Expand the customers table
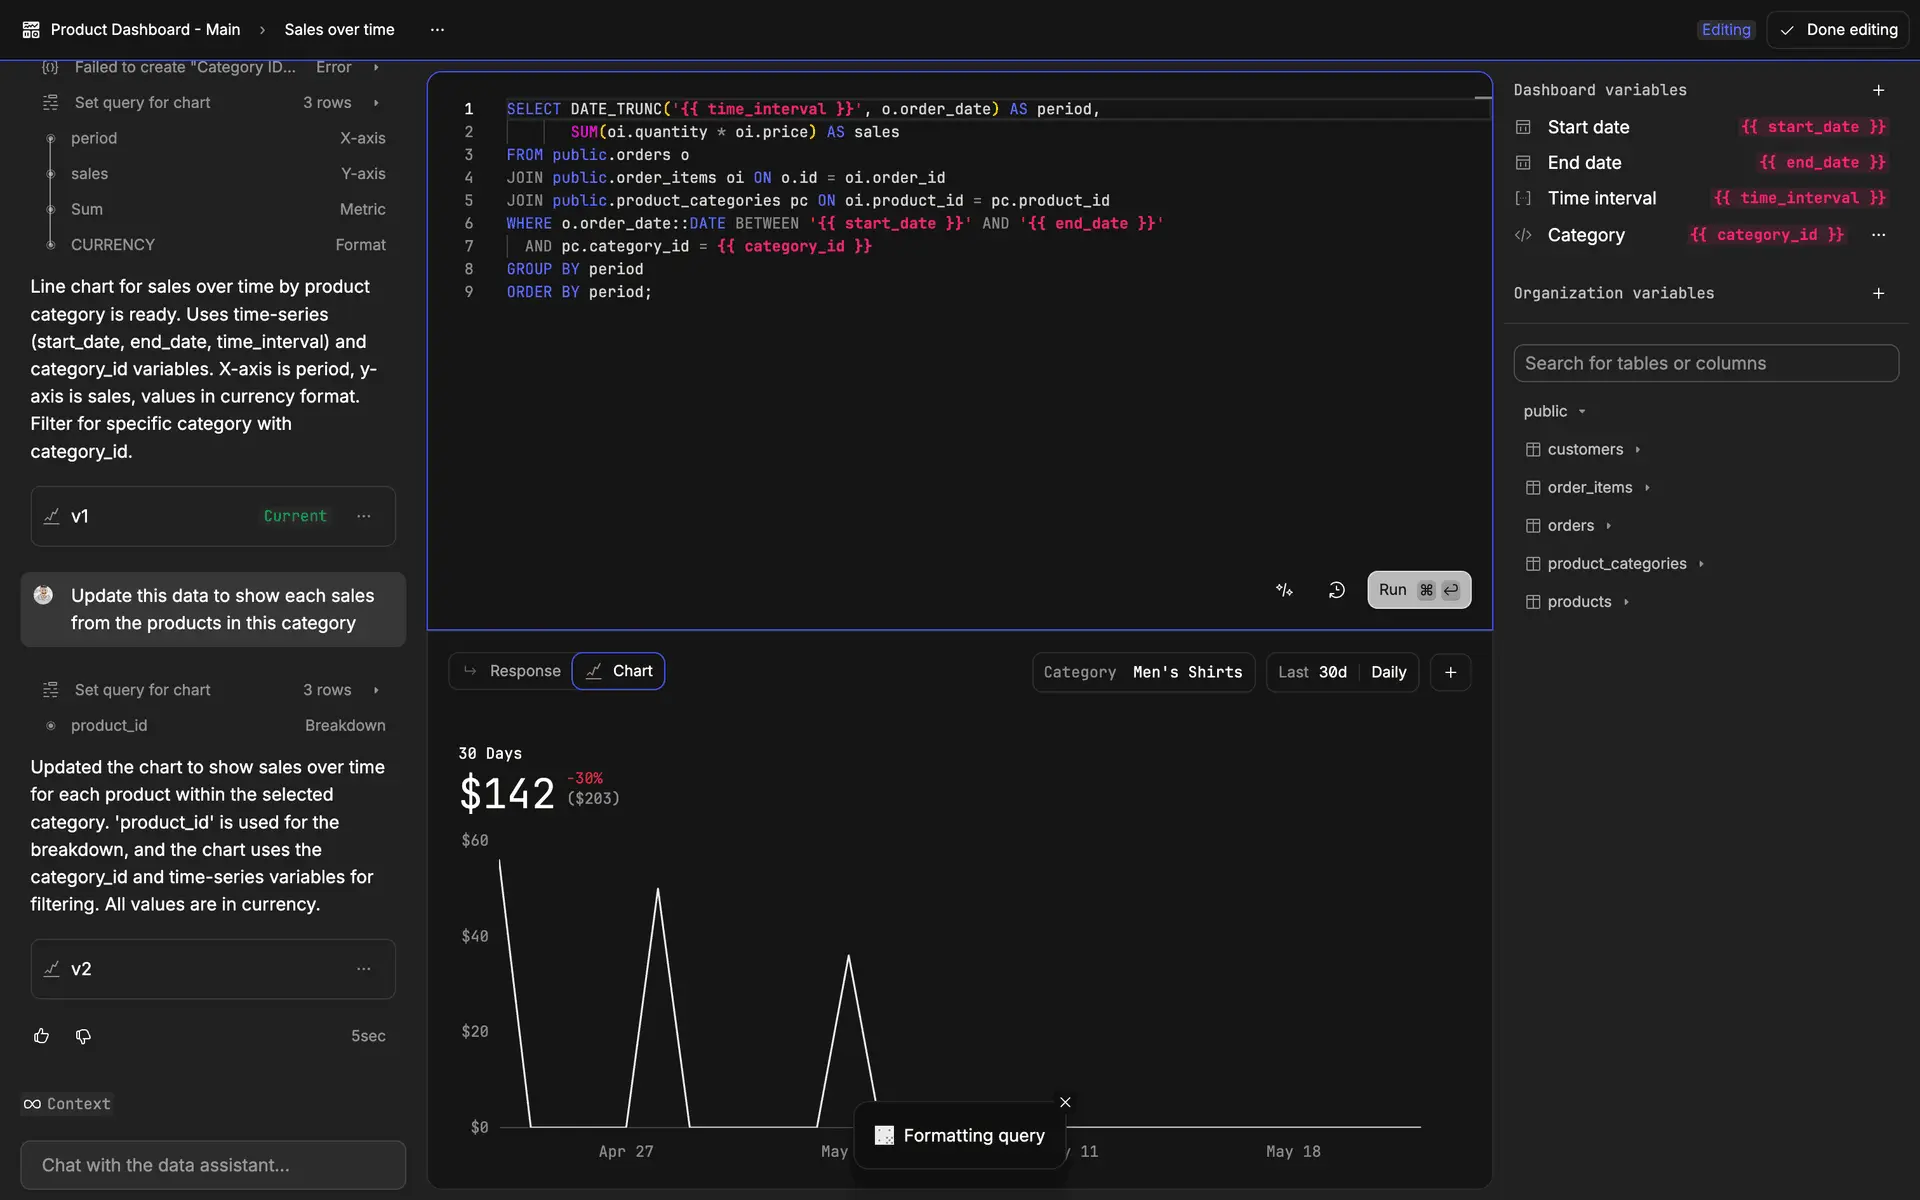The height and width of the screenshot is (1200, 1920). (1585, 449)
